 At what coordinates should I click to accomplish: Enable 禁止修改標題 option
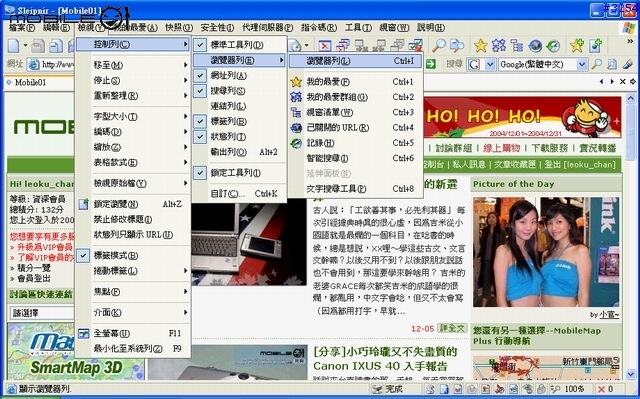[x=133, y=219]
